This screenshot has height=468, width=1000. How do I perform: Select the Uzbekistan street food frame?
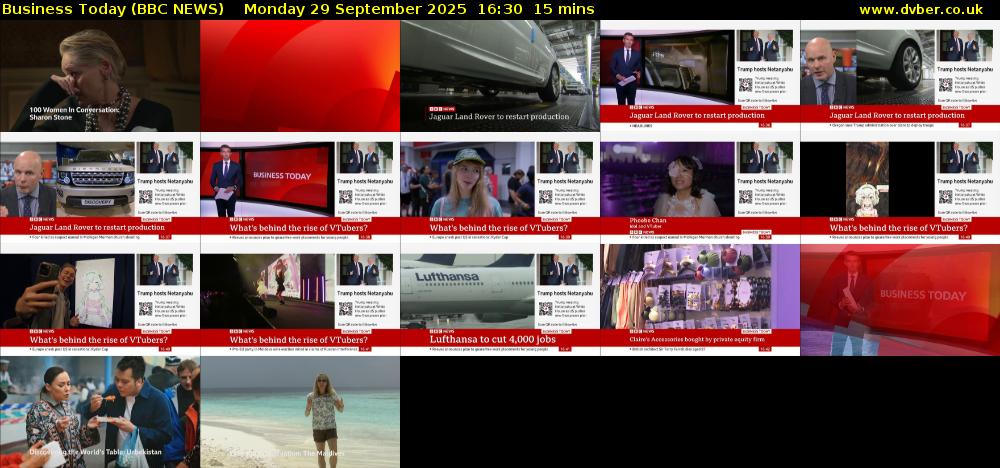point(100,412)
